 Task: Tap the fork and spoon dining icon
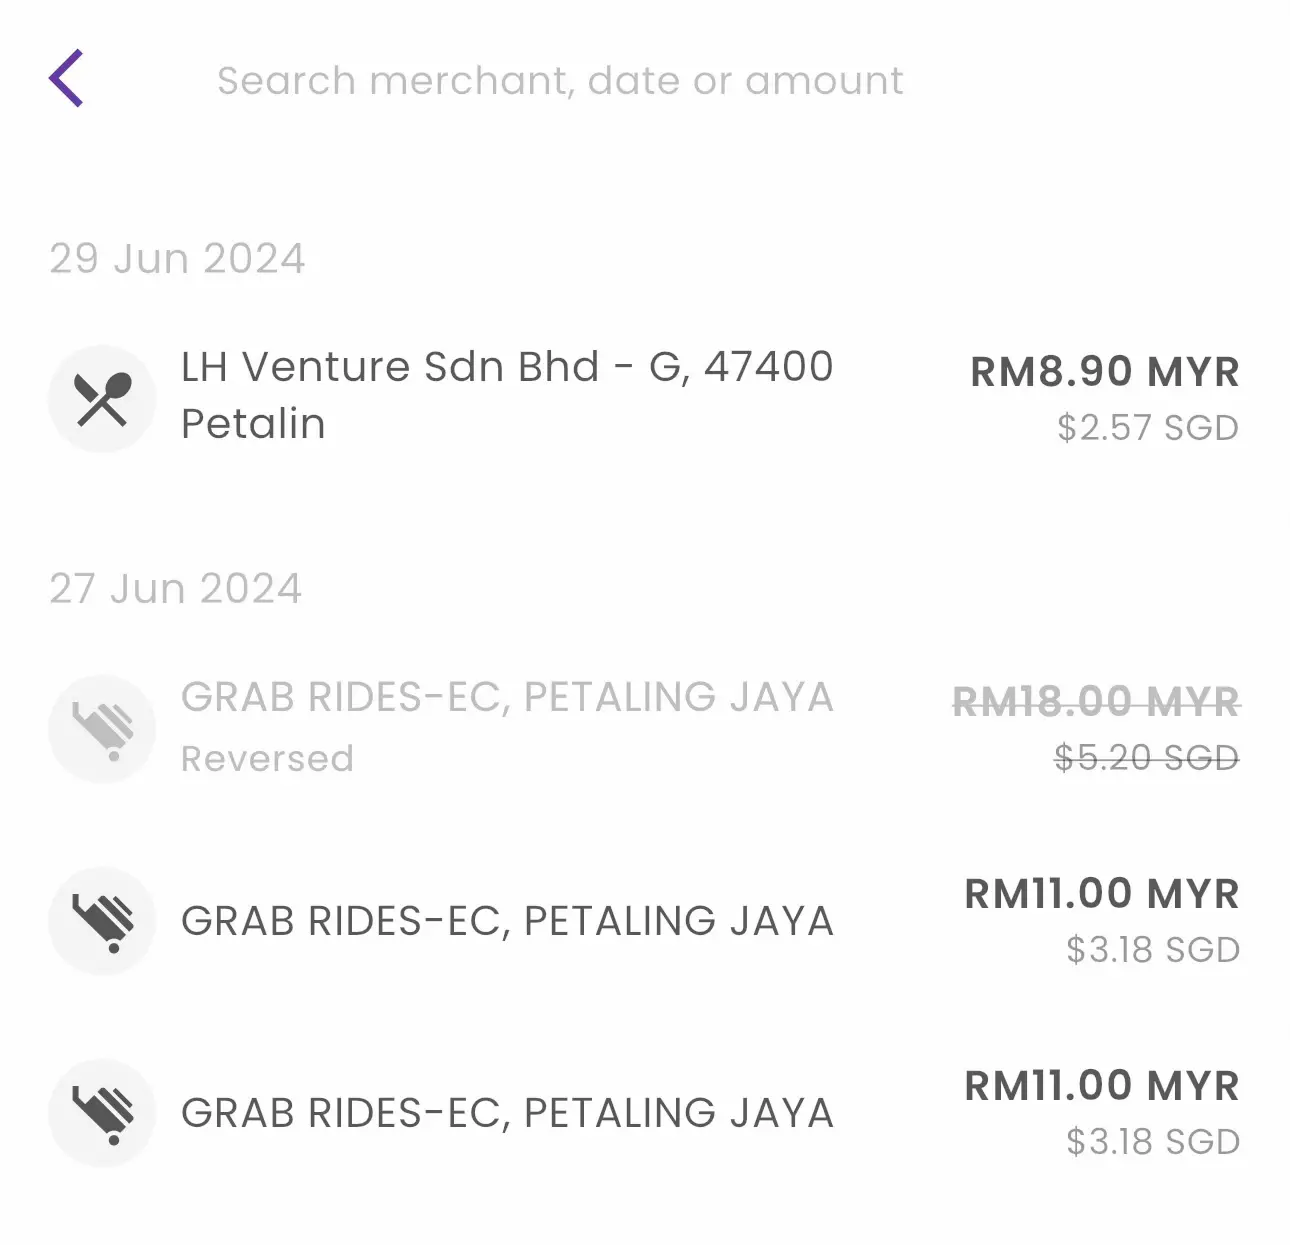[102, 399]
